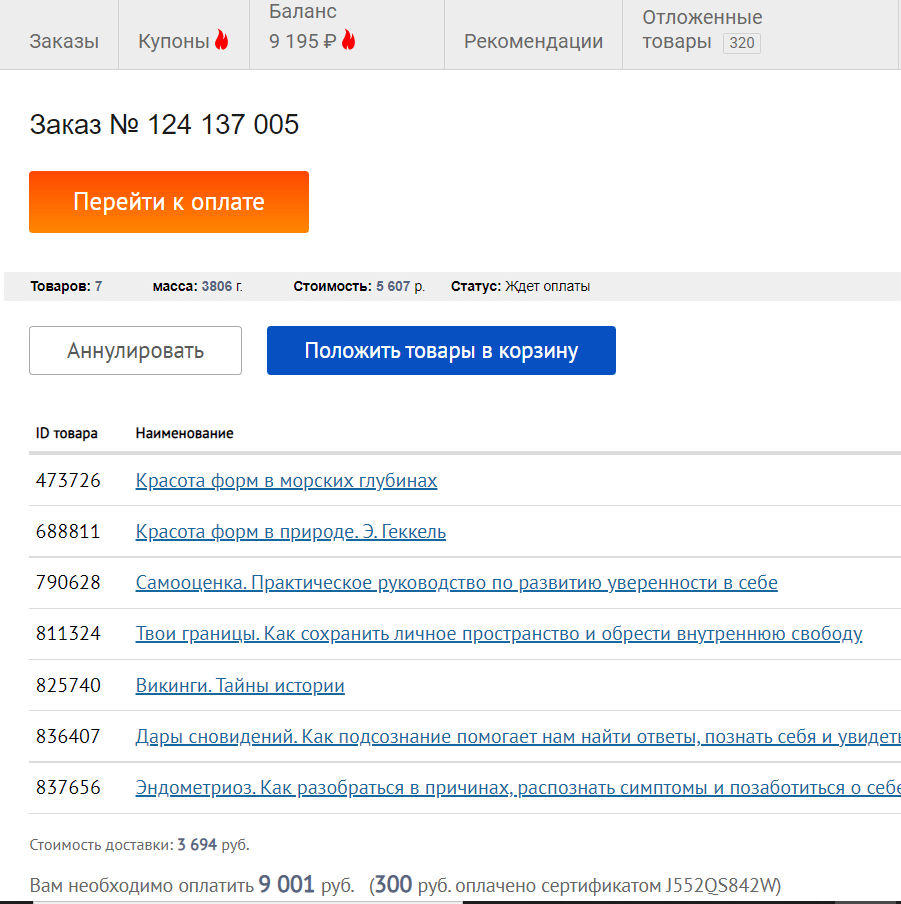Click the Положить товары в корзину button
The height and width of the screenshot is (904, 901).
(x=441, y=351)
